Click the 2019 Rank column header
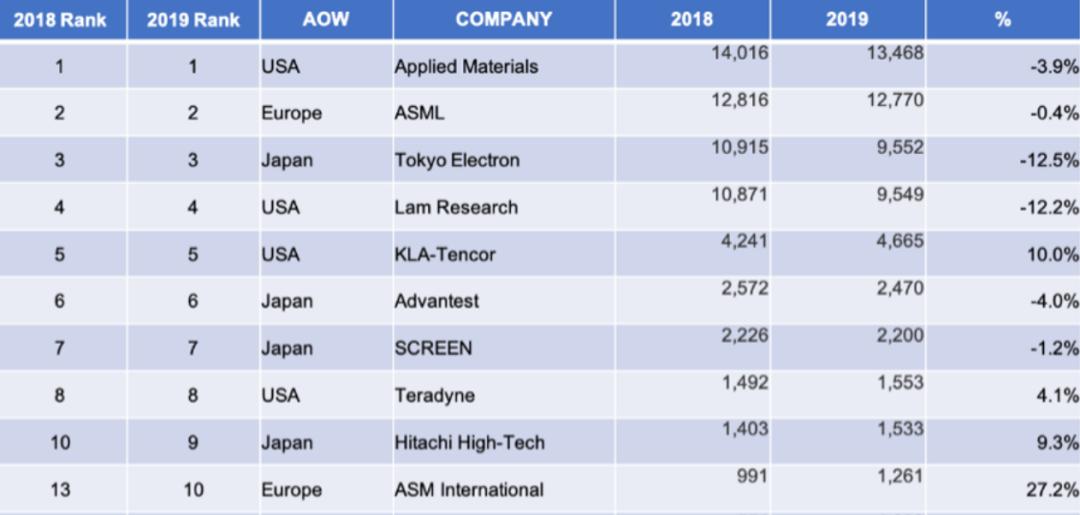This screenshot has height=515, width=1080. click(x=193, y=19)
